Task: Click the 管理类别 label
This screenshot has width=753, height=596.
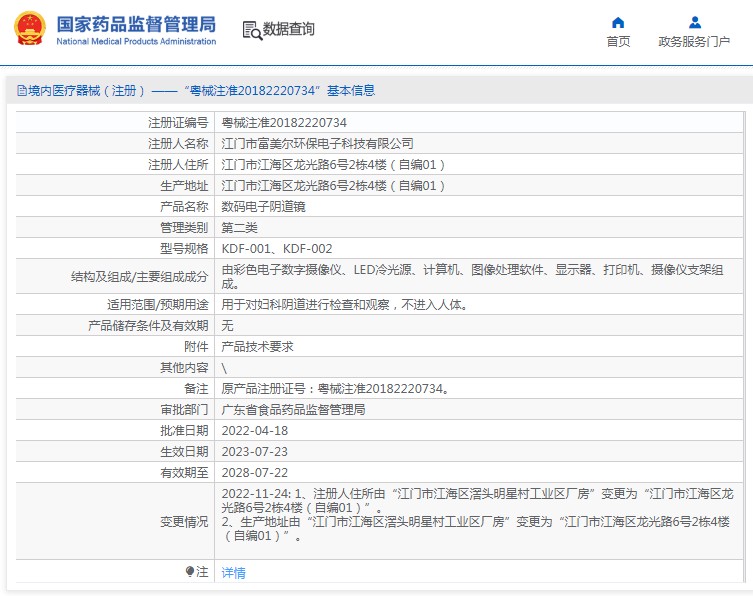Action: point(184,228)
